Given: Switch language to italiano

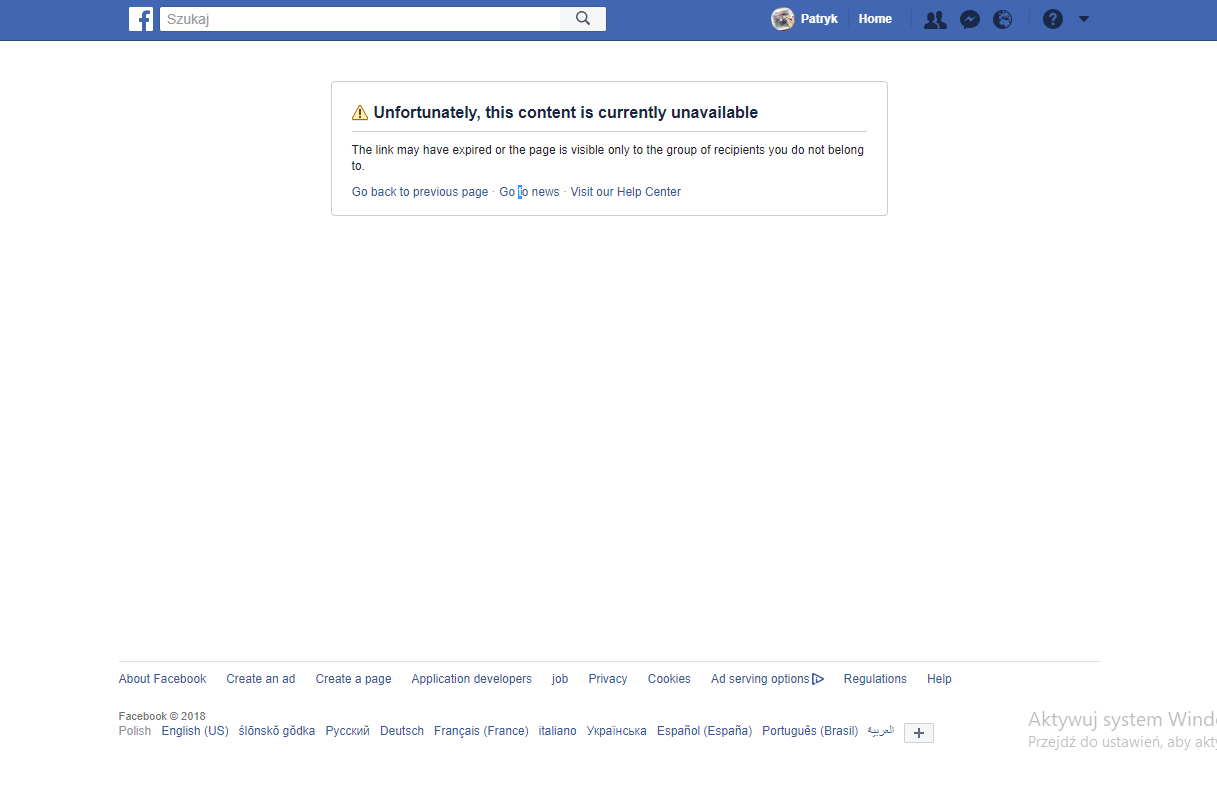Looking at the screenshot, I should (x=558, y=731).
